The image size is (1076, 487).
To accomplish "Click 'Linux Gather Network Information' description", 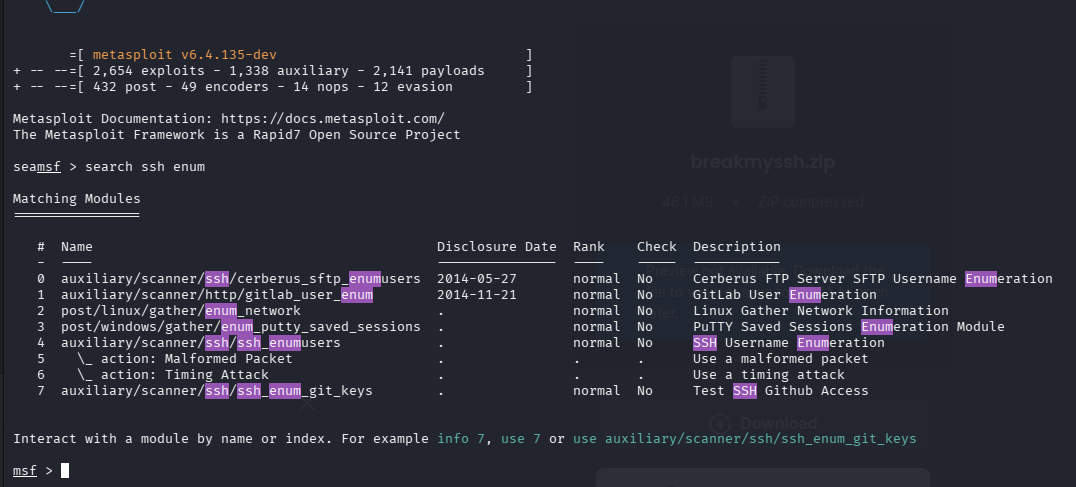I will click(821, 311).
